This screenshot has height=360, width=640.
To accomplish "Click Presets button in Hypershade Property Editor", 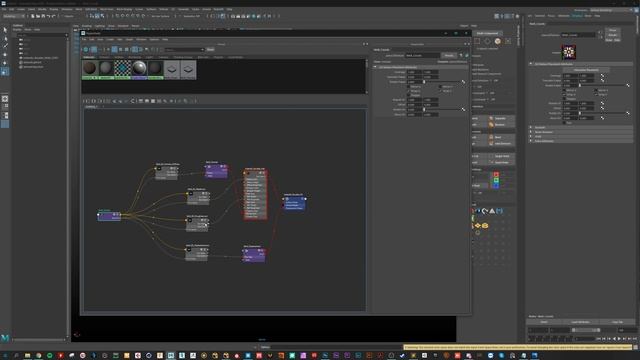I will (449, 56).
